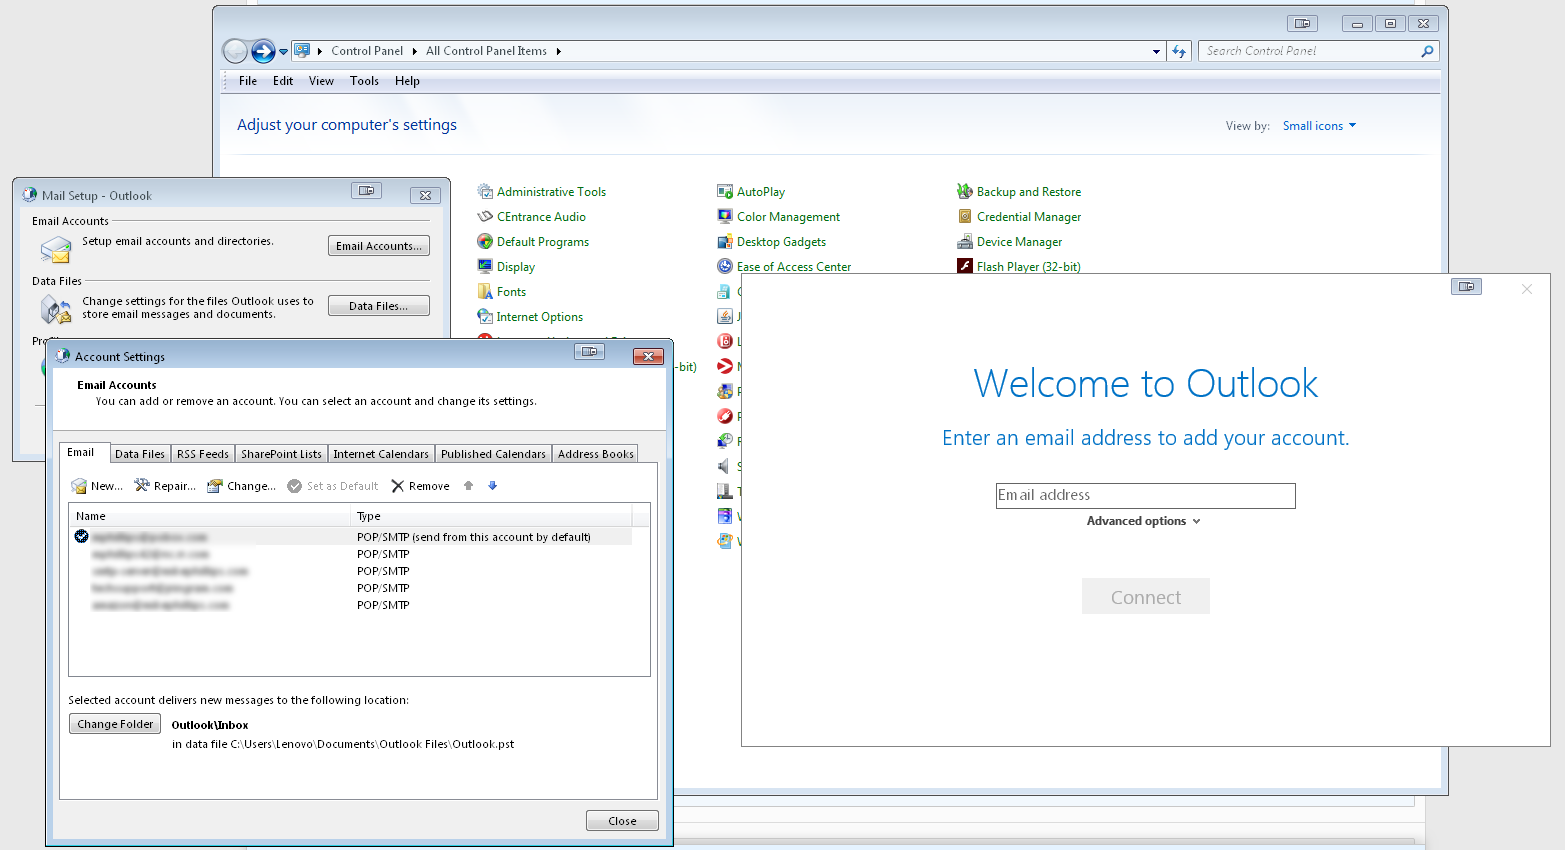Expand Advanced options in Welcome to Outlook
1565x850 pixels.
tap(1143, 521)
